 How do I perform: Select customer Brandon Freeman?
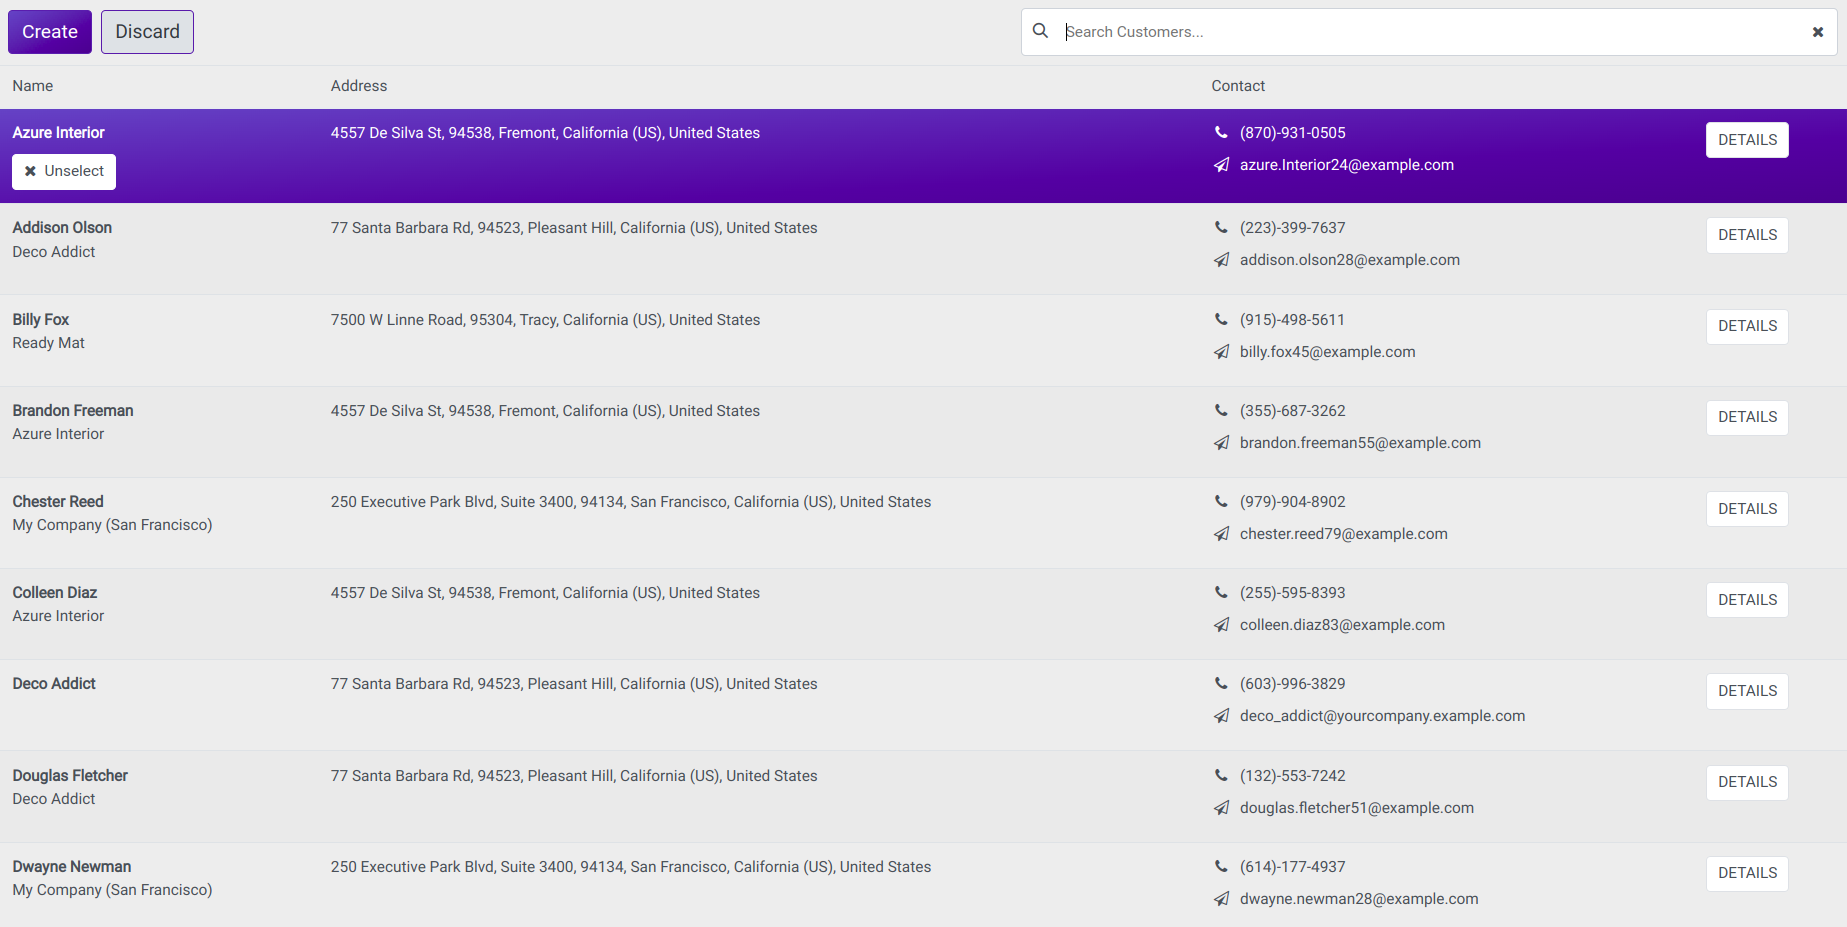pos(73,411)
